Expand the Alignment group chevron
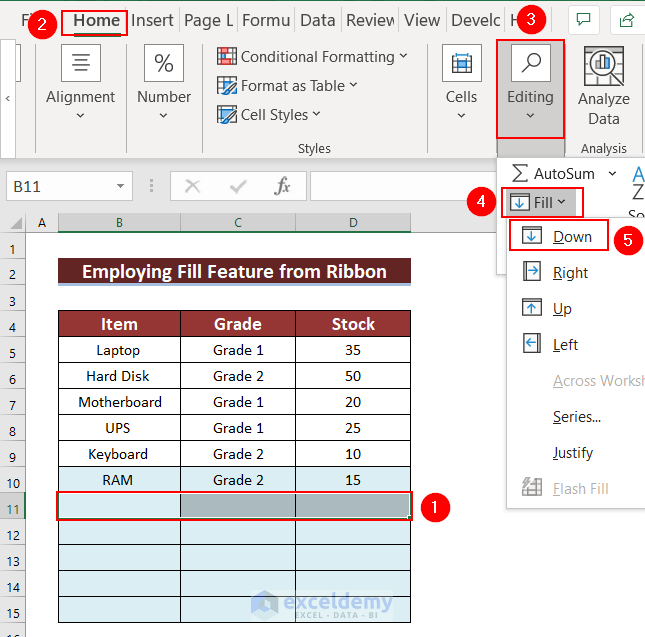Viewport: 645px width, 637px height. 81,116
